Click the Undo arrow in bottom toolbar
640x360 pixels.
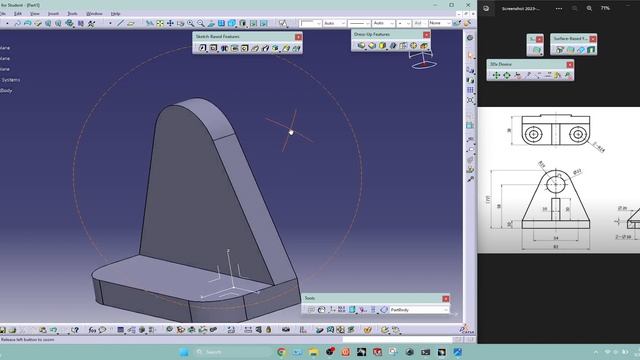pyautogui.click(x=53, y=330)
